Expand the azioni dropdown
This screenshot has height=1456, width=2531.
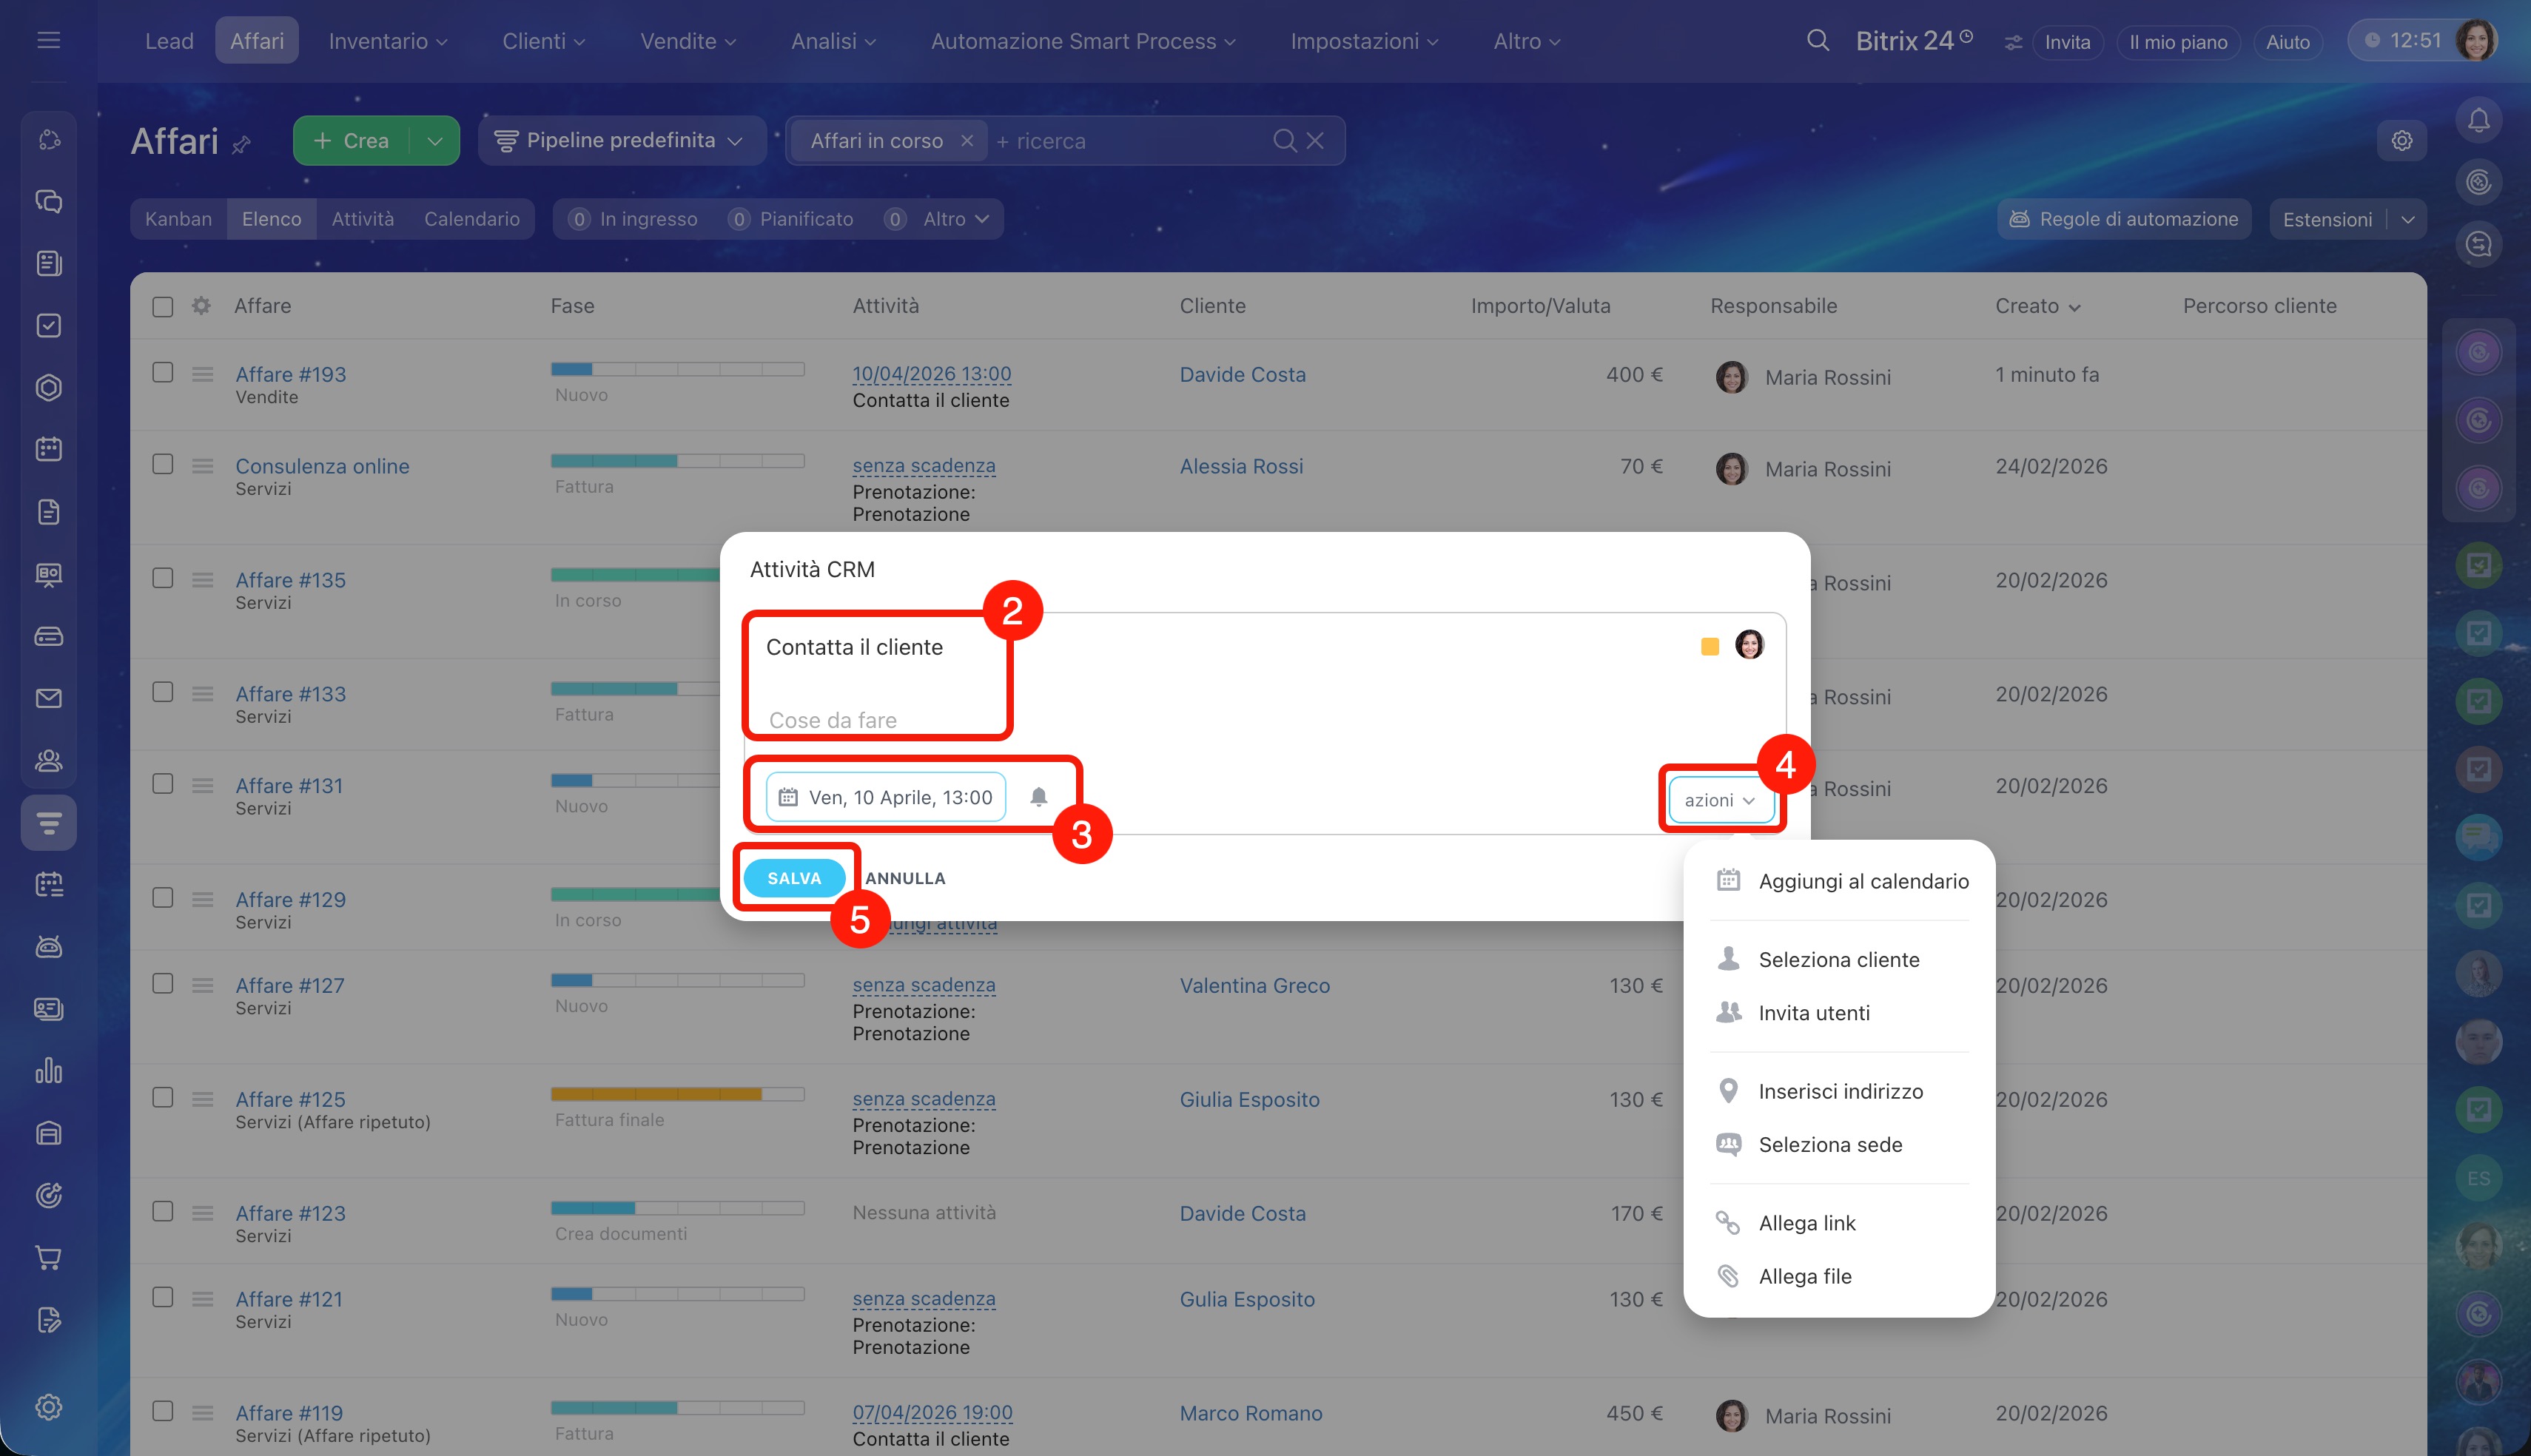(x=1719, y=800)
